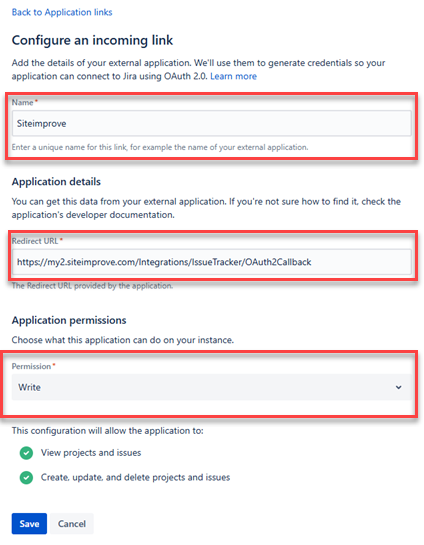This screenshot has width=424, height=545.
Task: Click the hint text about entering a unique name
Action: coord(160,147)
